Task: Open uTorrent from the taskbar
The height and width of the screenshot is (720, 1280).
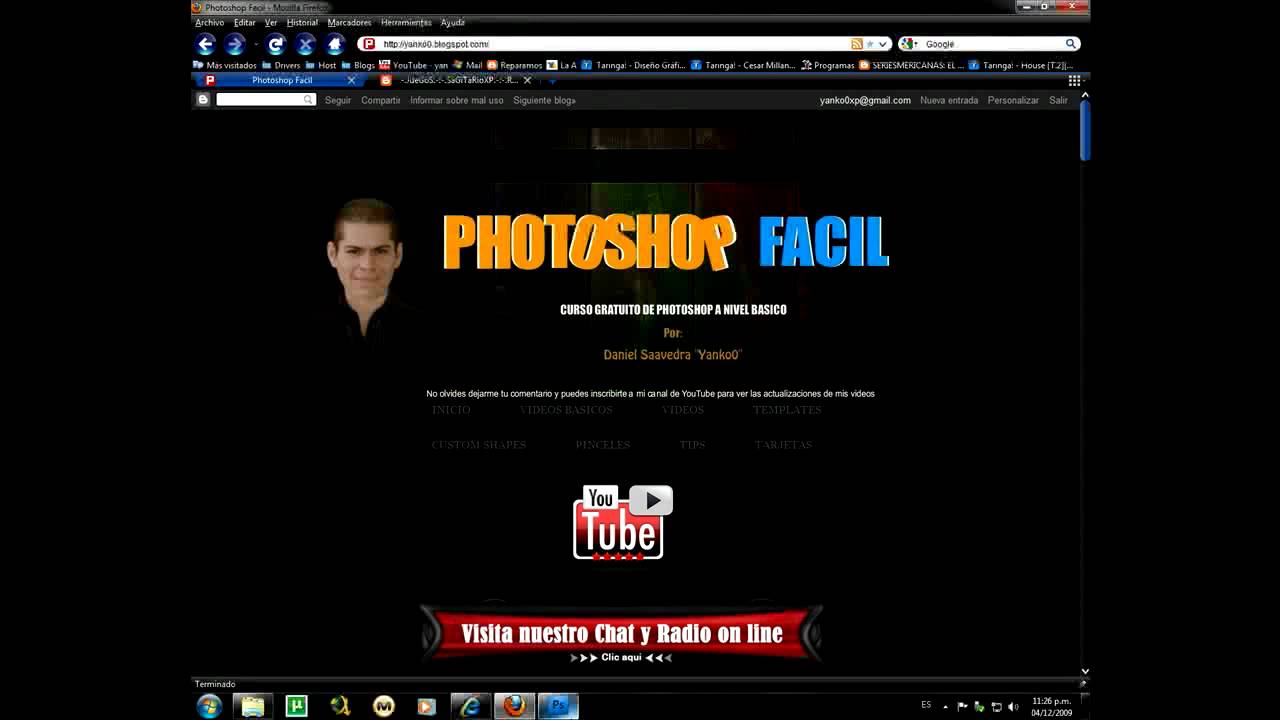Action: coord(297,706)
